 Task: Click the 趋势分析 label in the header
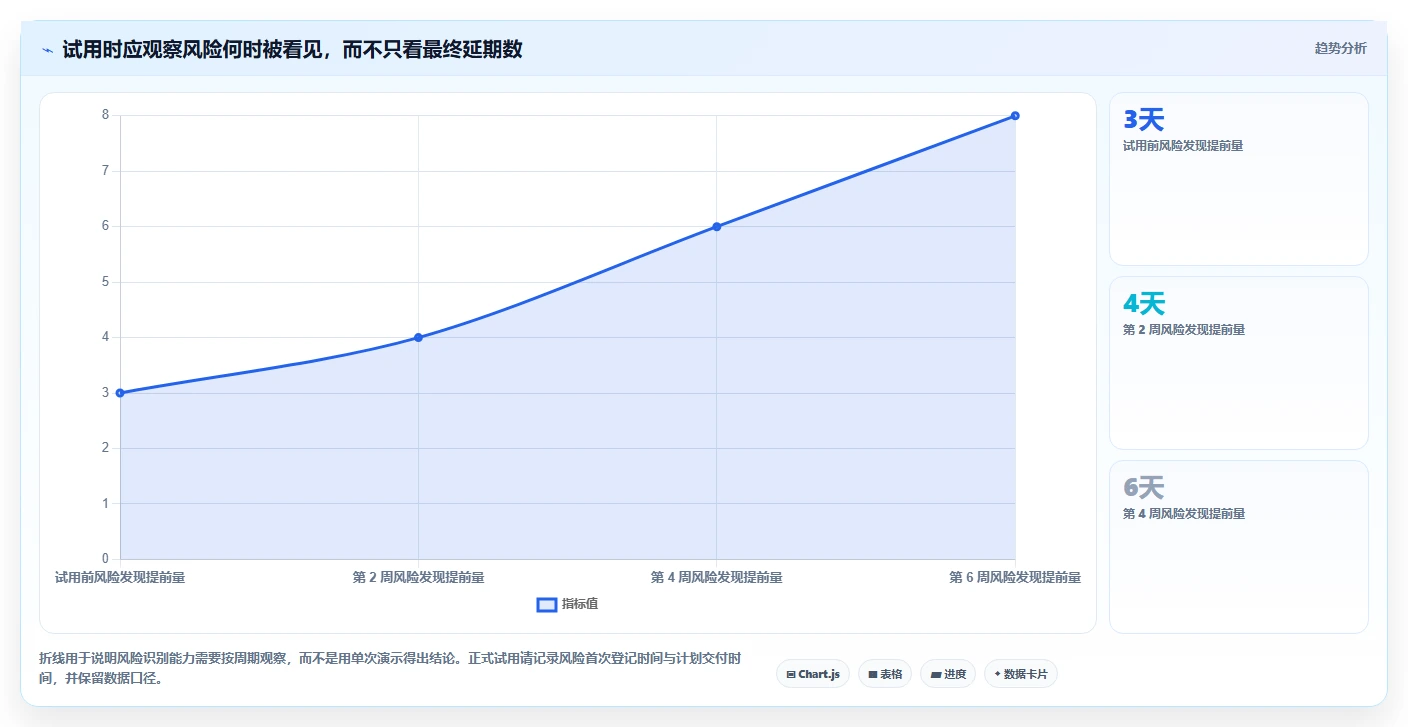click(x=1340, y=48)
